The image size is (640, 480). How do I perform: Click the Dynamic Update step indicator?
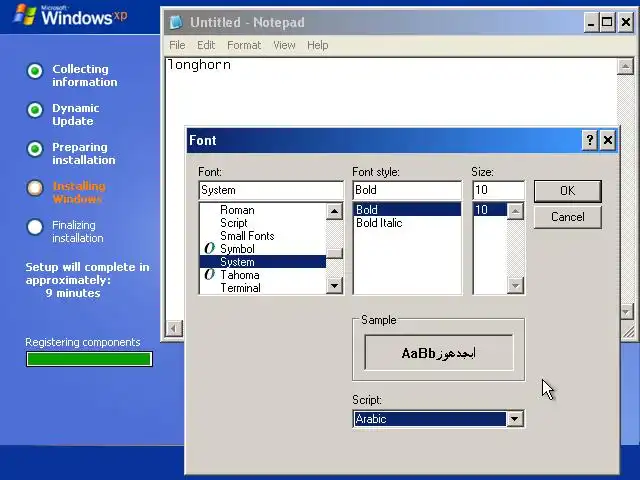pos(35,110)
